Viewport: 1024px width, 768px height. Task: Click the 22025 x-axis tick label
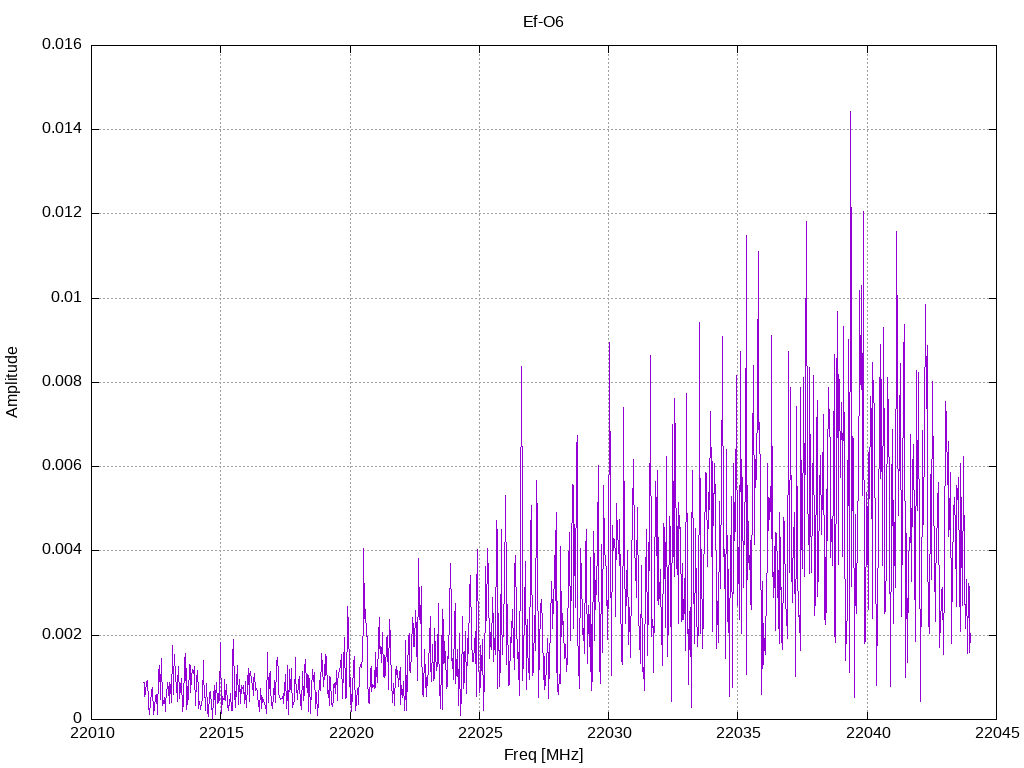click(479, 733)
